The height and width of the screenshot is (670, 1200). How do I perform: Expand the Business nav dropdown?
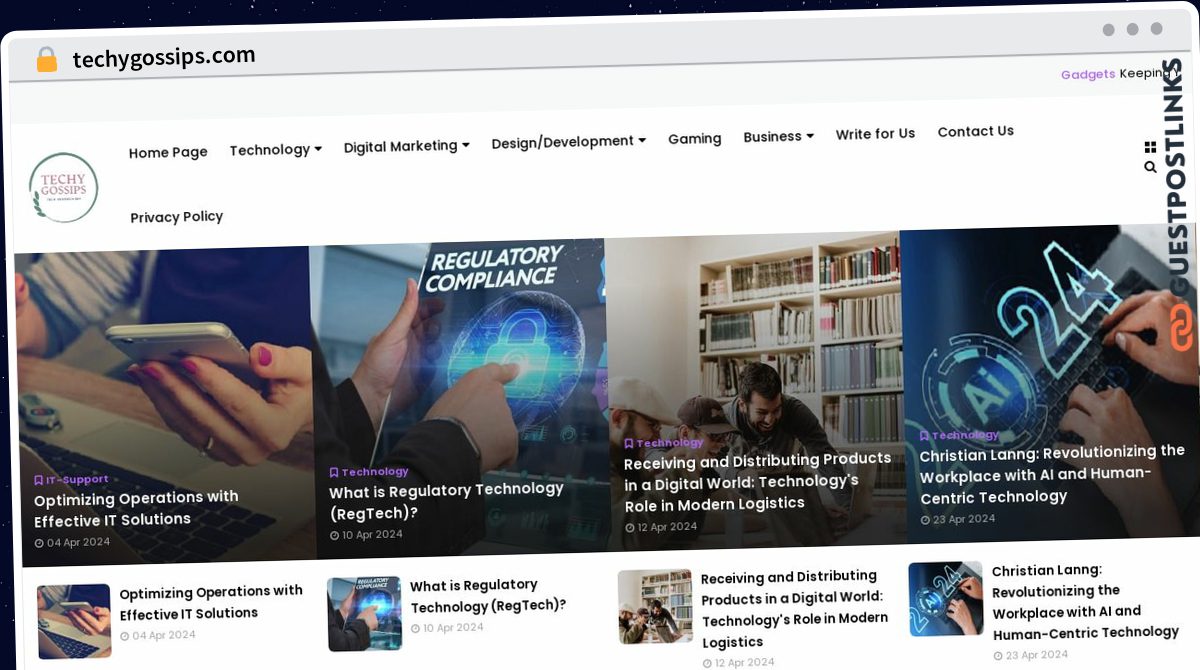(779, 136)
